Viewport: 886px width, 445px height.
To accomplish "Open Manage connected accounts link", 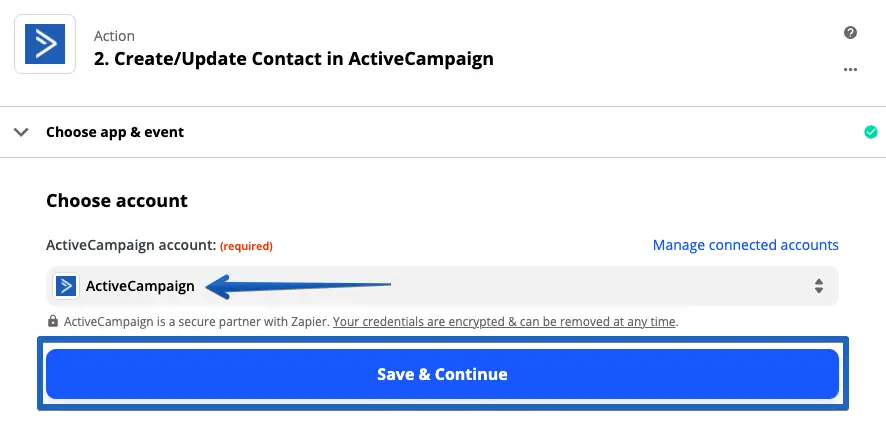I will [745, 245].
